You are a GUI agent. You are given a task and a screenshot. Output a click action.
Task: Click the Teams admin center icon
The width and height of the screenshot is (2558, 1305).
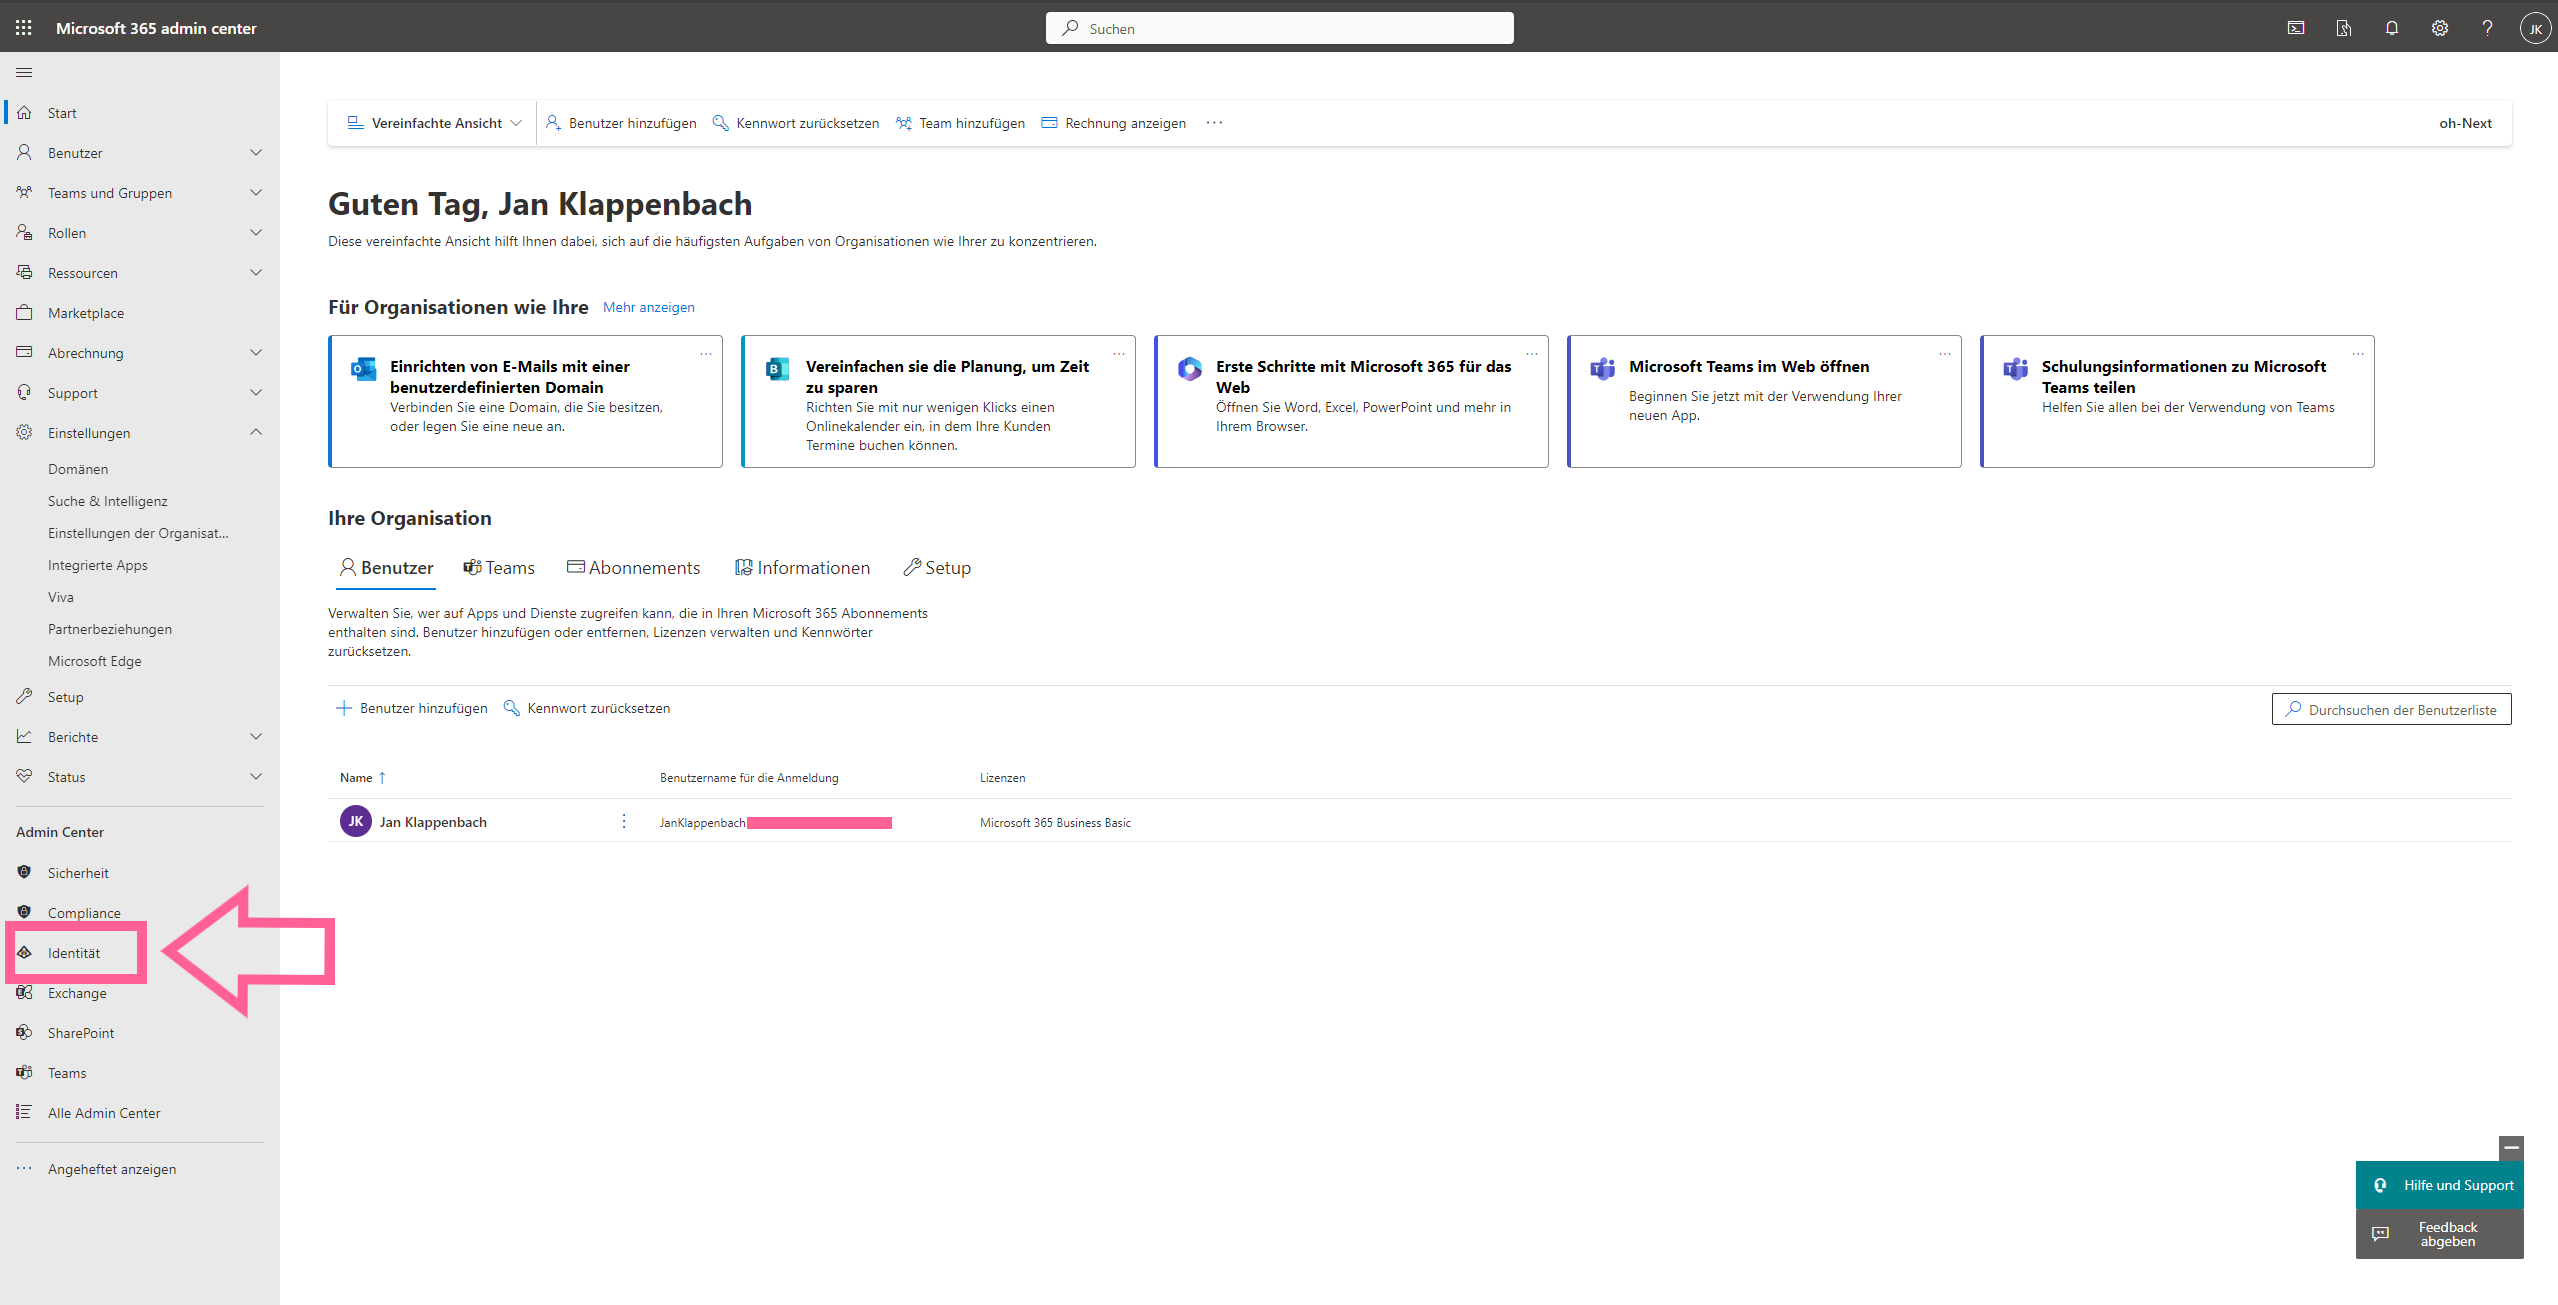(24, 1072)
